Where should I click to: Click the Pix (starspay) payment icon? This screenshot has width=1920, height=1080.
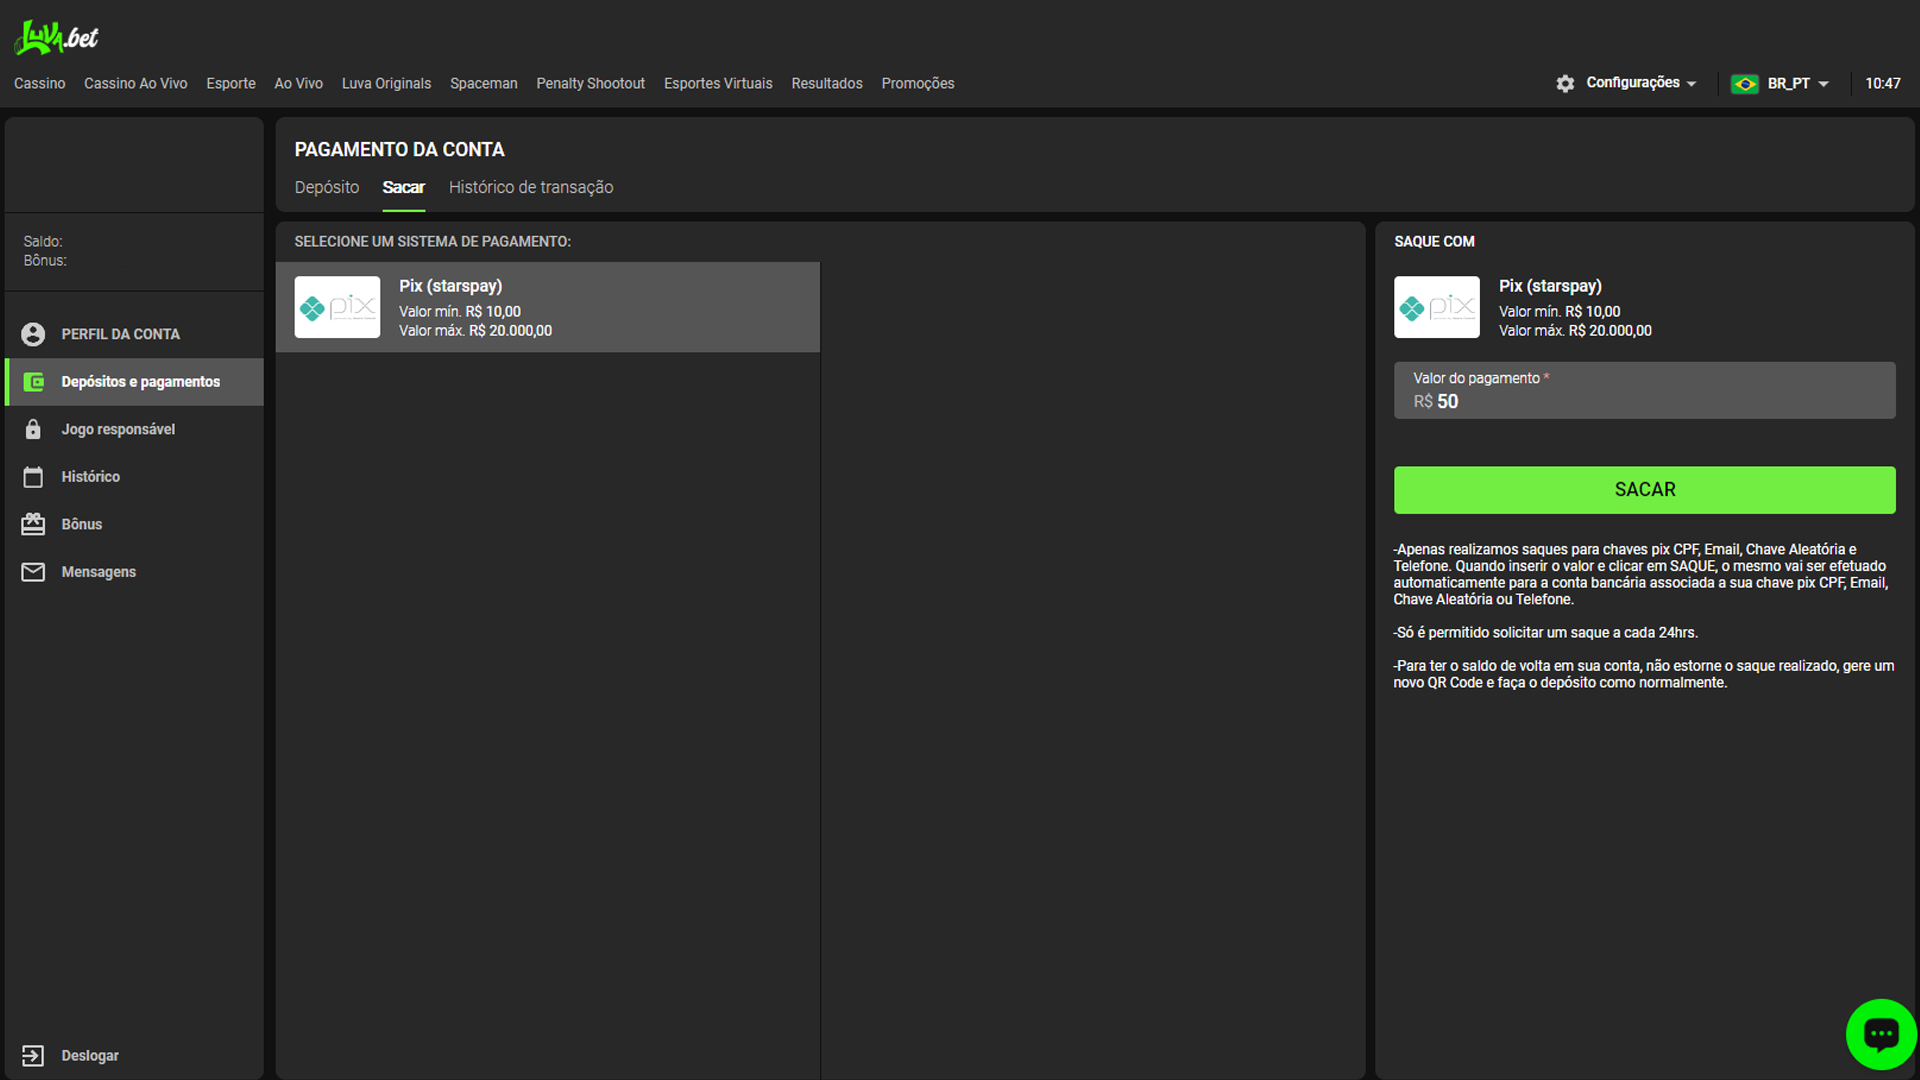(339, 306)
